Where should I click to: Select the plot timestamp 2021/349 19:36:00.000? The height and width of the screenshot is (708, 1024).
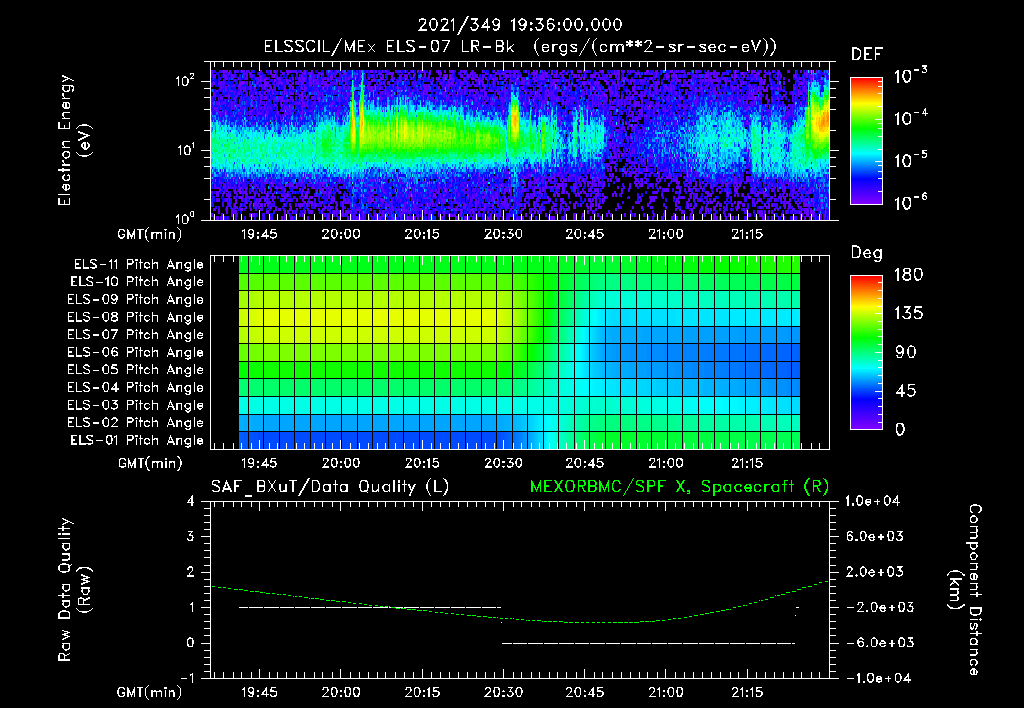click(x=520, y=25)
